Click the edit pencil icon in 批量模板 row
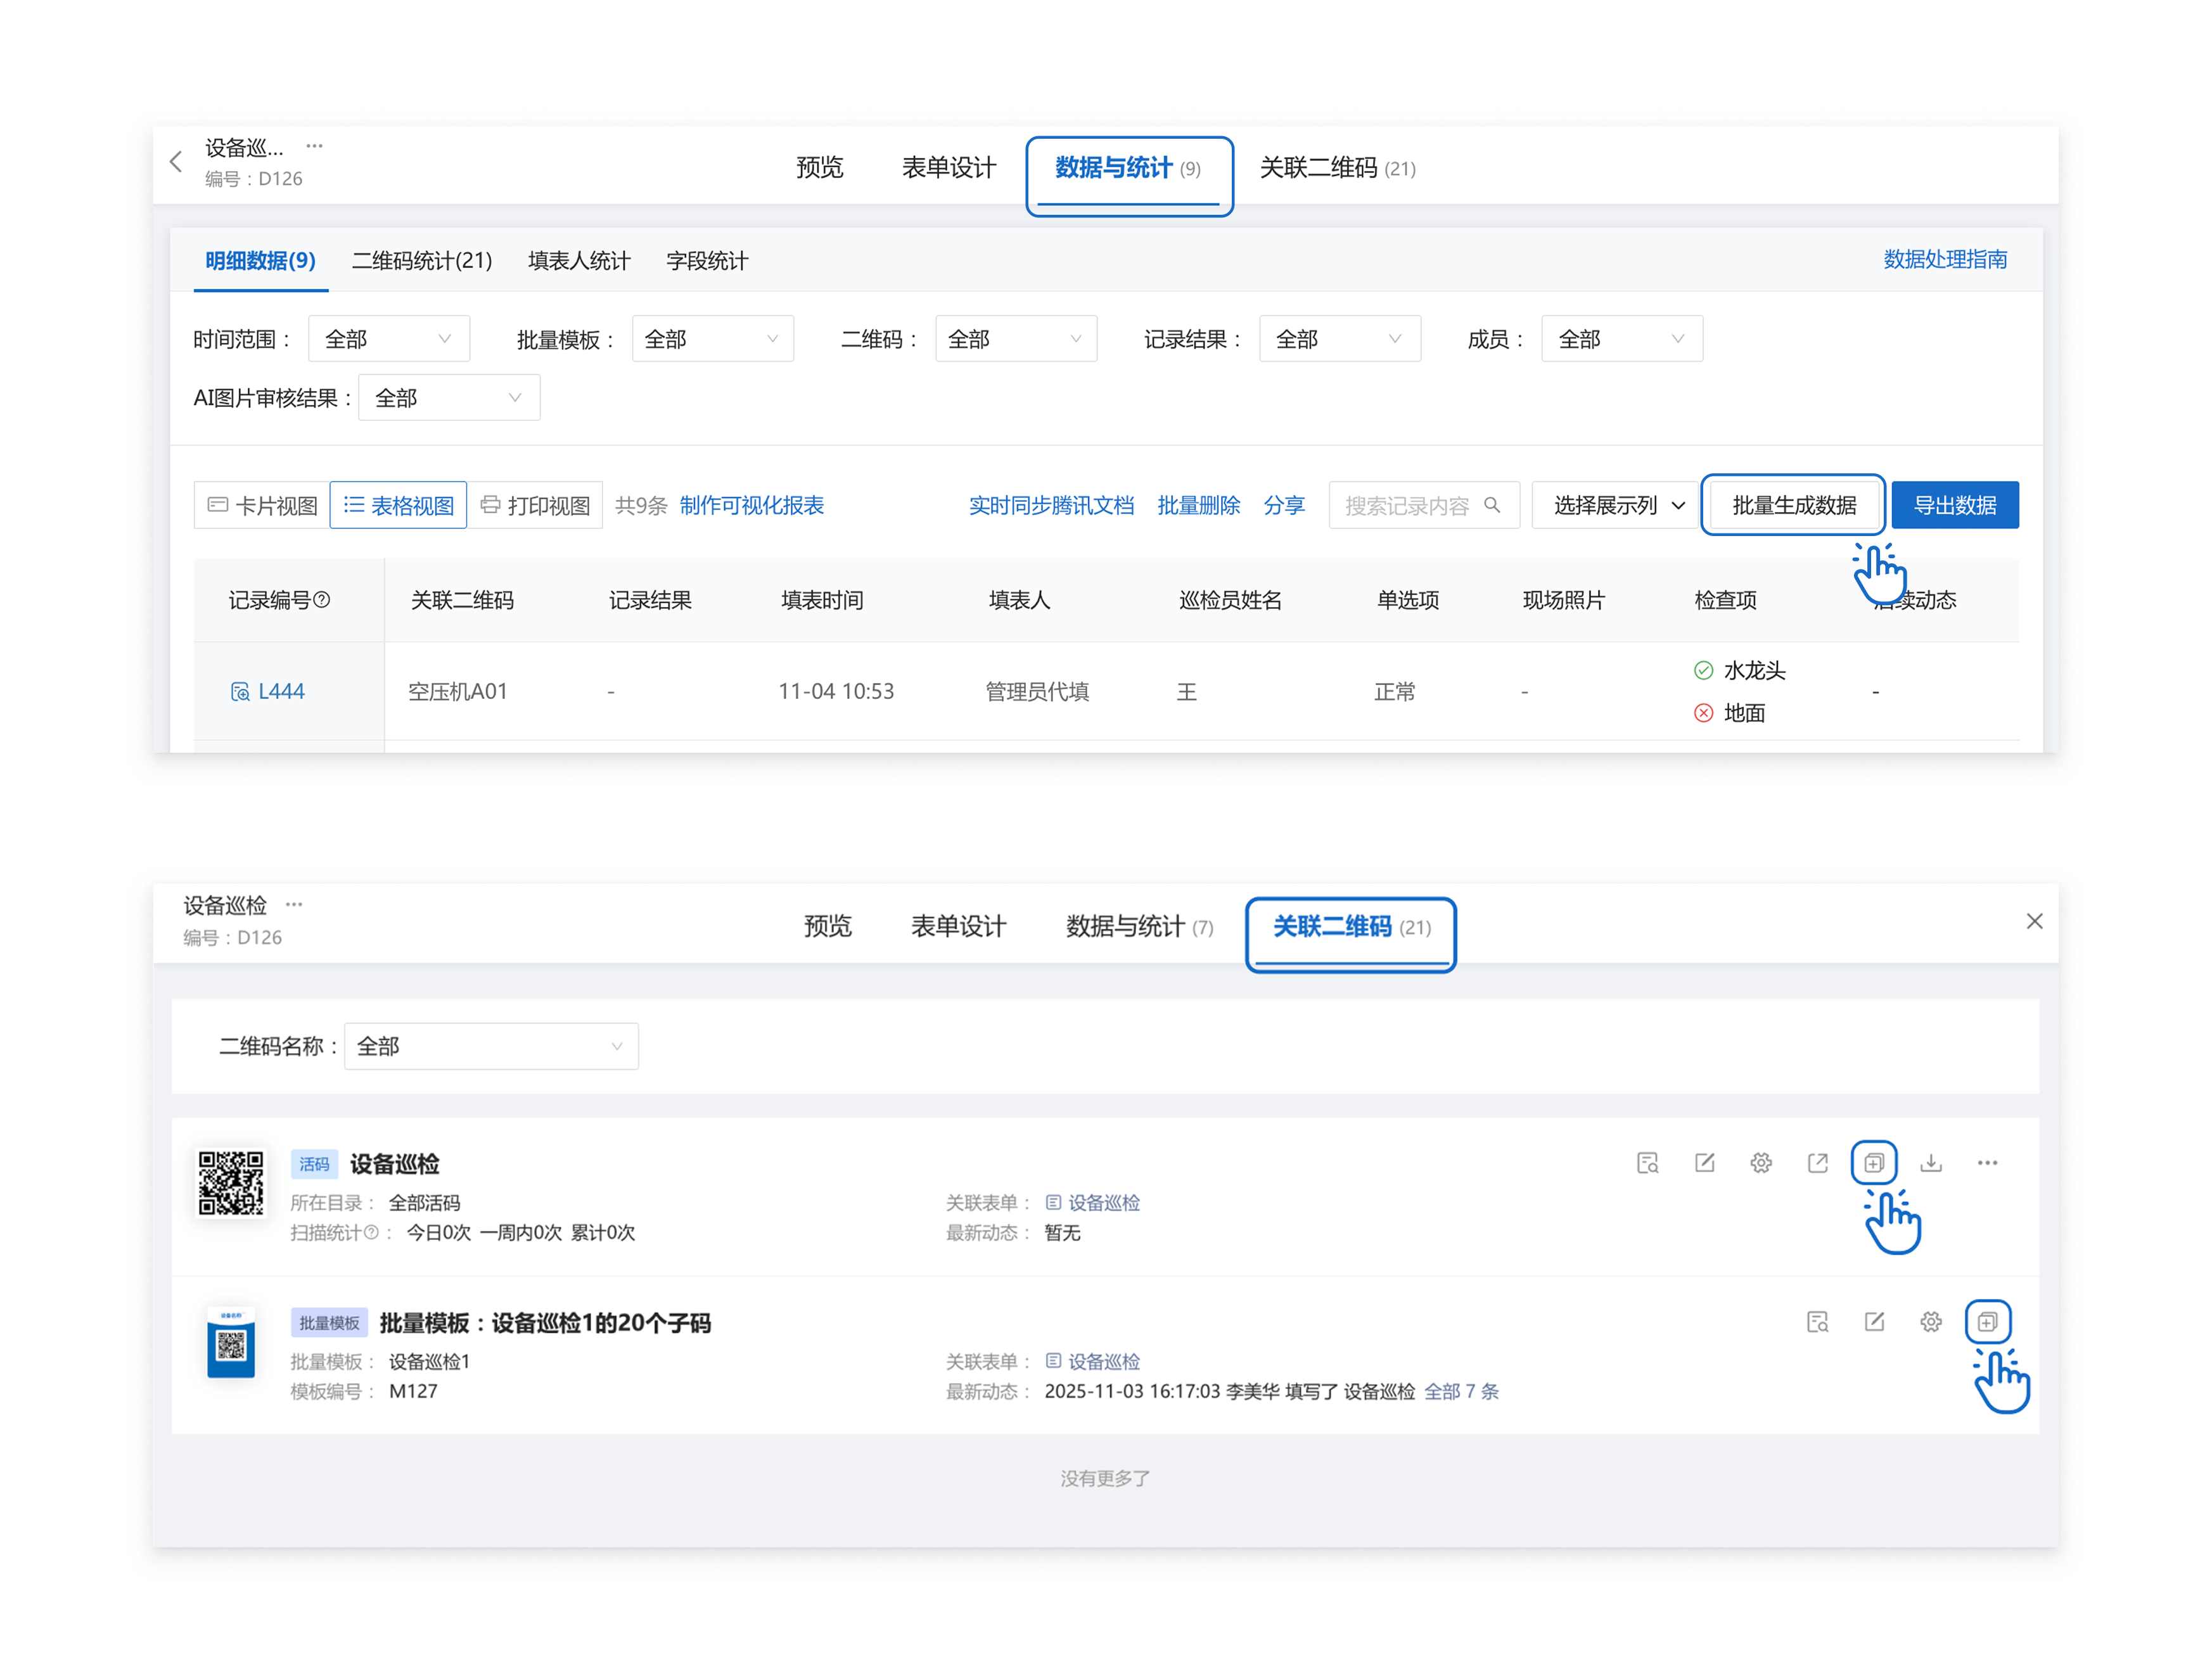The width and height of the screenshot is (2212, 1669). click(1874, 1322)
